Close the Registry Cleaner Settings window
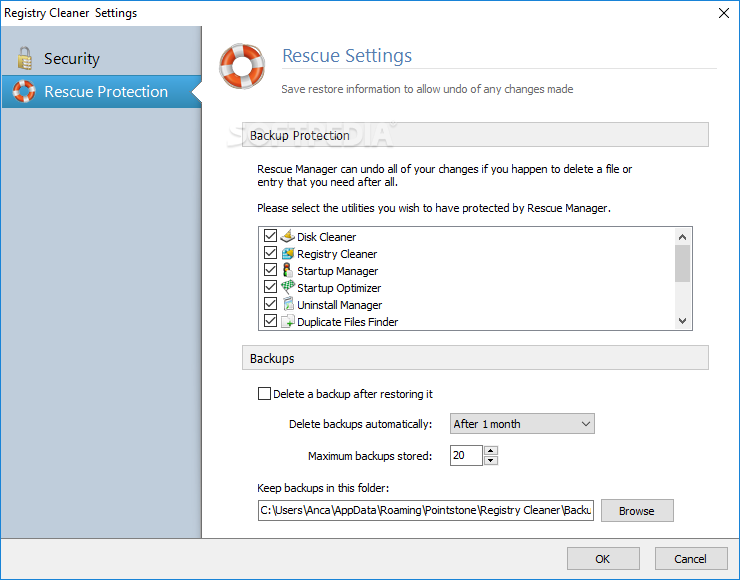Screen dimensions: 740x580 coord(724,13)
